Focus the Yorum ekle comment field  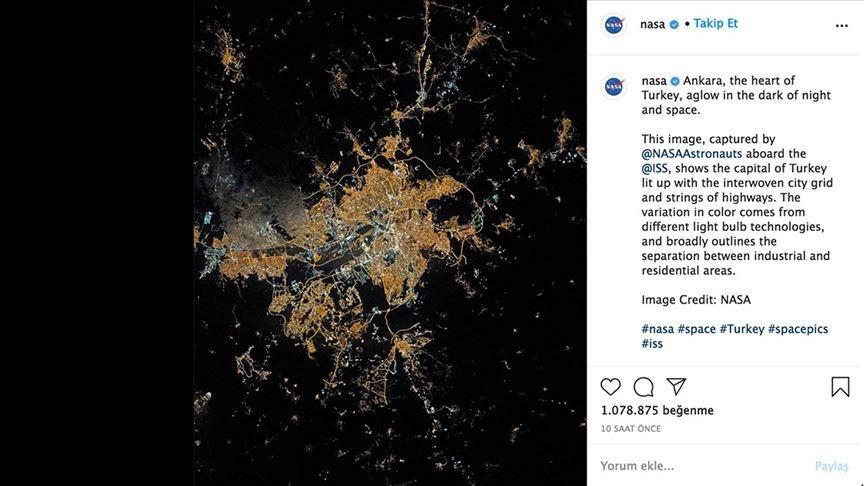coord(700,466)
